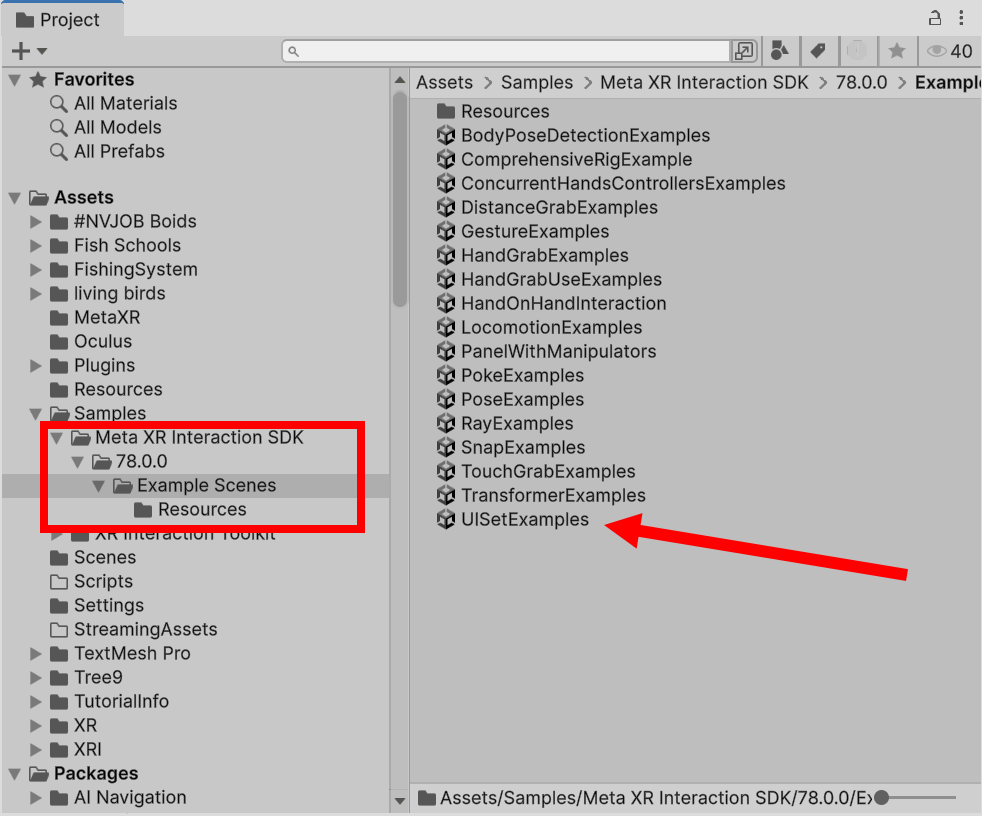This screenshot has width=982, height=816.
Task: Open the Project panel three-dot menu
Action: (961, 18)
